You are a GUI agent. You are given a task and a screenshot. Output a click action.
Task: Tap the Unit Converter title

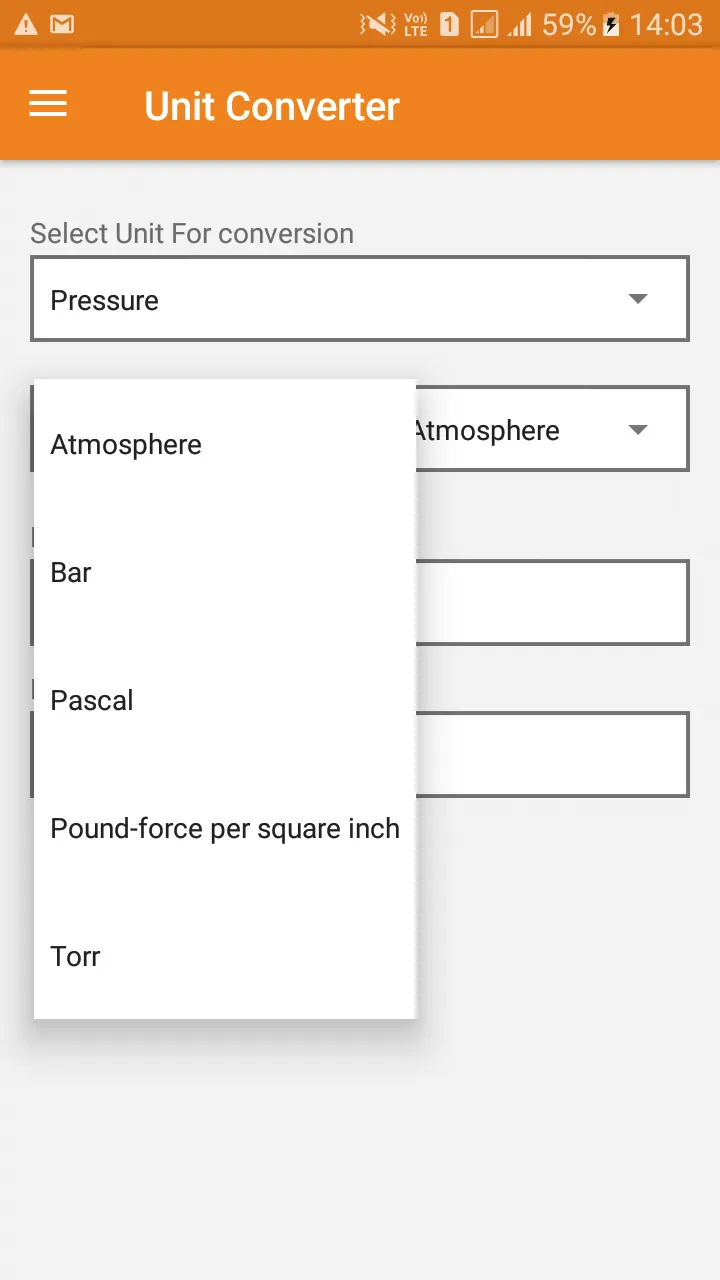pos(272,106)
